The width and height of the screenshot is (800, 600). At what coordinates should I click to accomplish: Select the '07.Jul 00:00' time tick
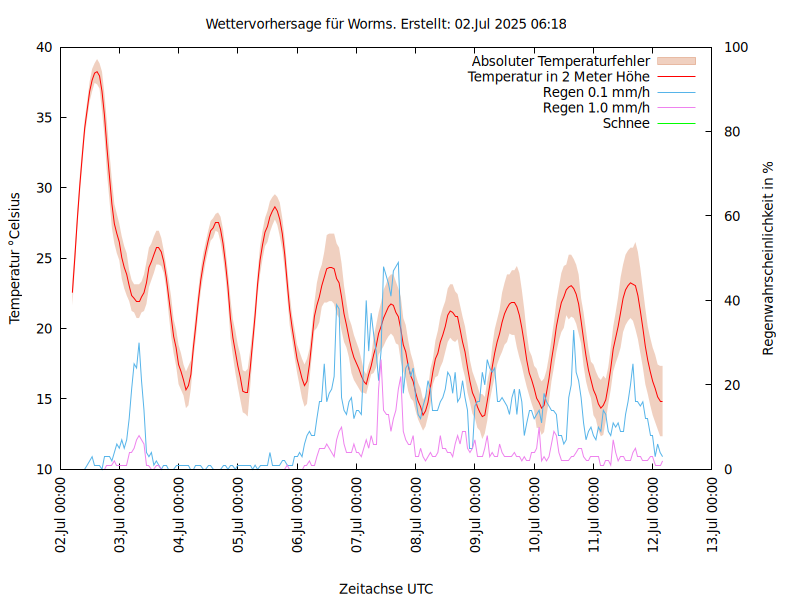coord(357,516)
